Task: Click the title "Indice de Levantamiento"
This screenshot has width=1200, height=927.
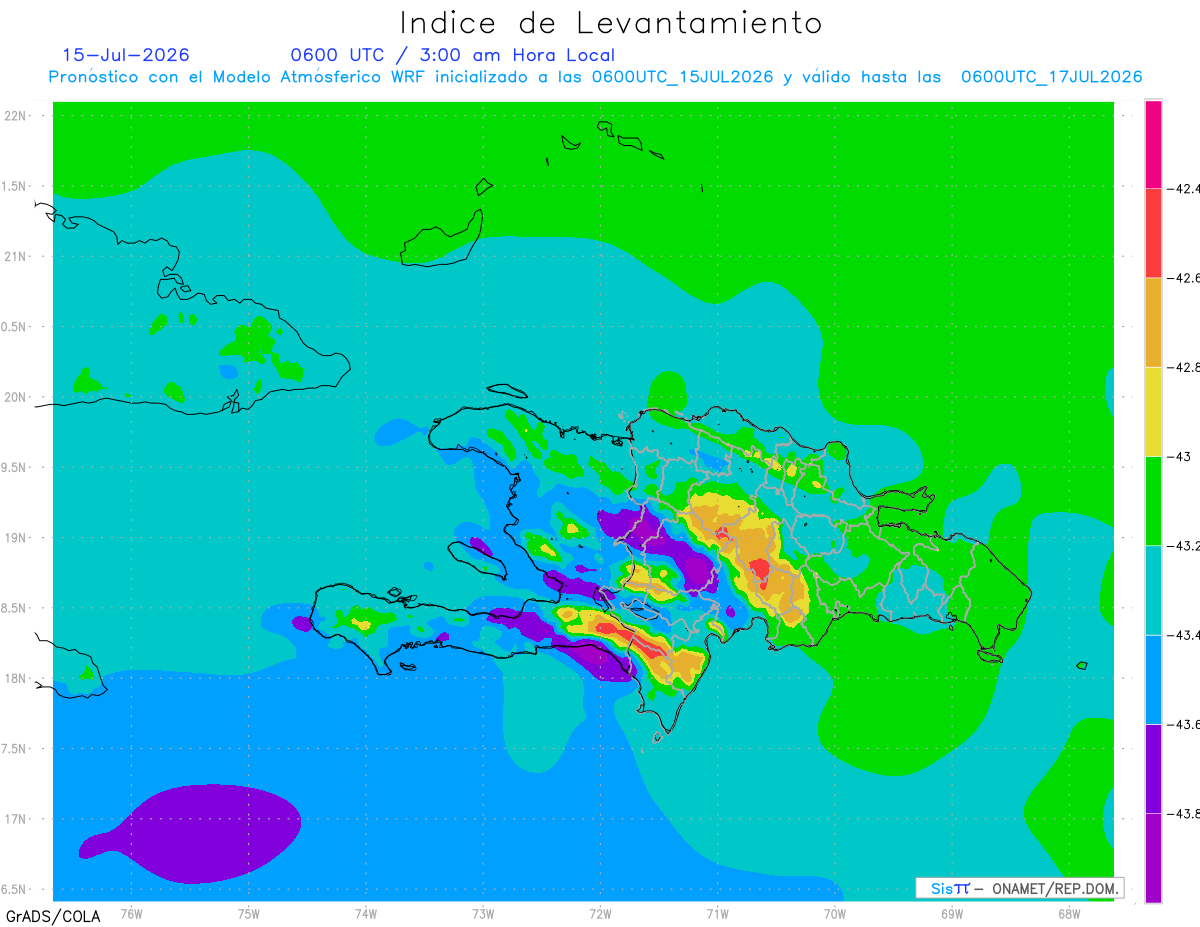Action: coord(611,22)
